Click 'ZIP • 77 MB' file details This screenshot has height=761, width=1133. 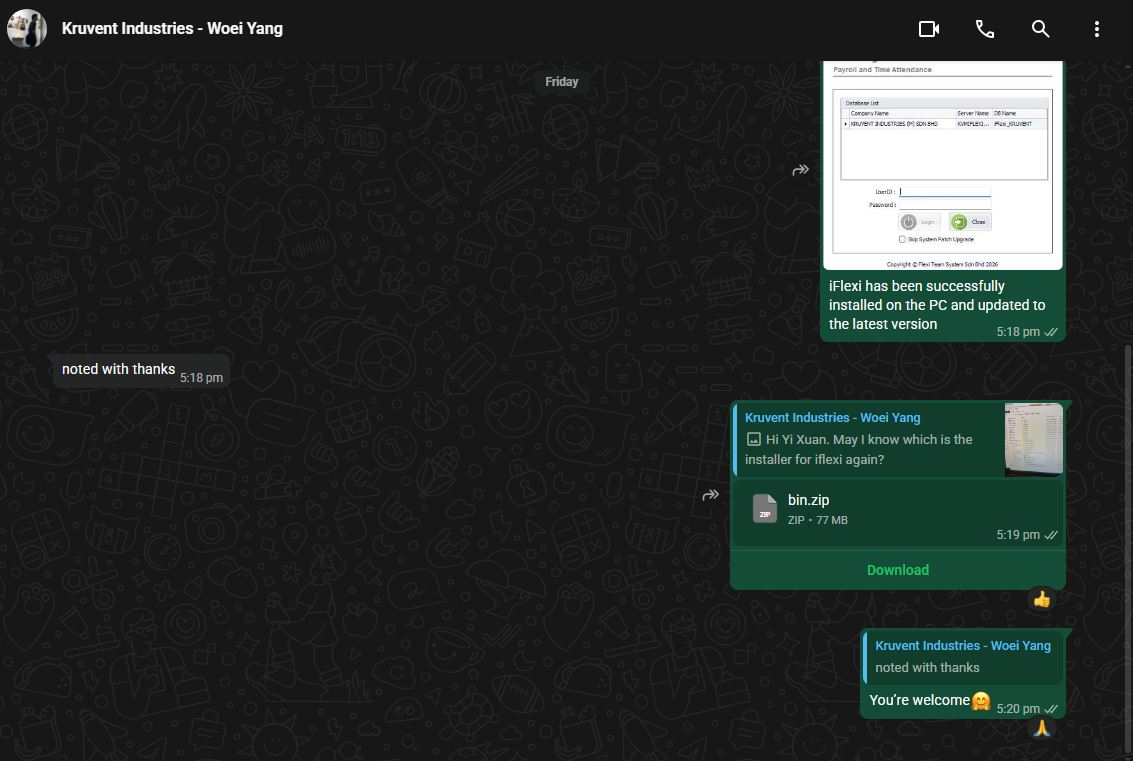pos(818,520)
